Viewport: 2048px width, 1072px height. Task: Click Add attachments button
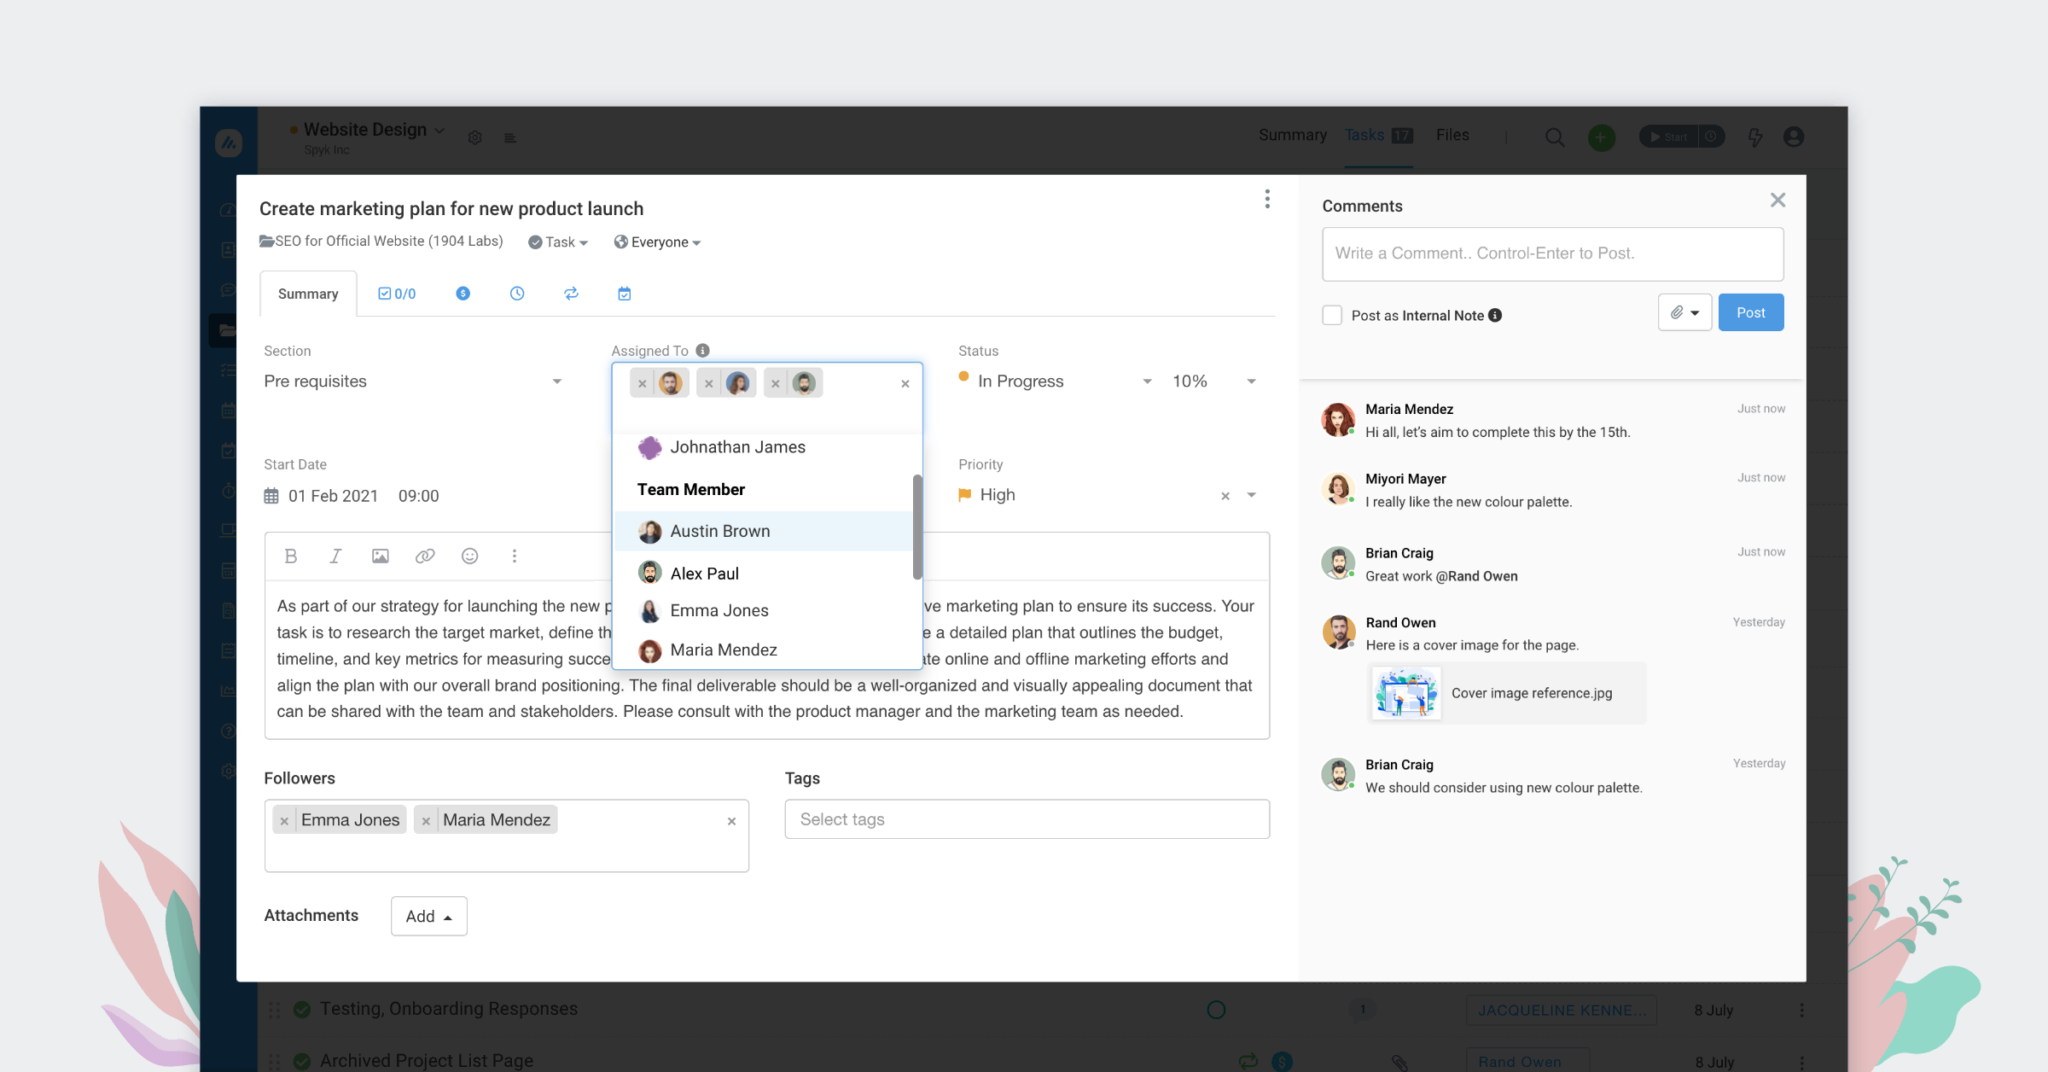429,916
